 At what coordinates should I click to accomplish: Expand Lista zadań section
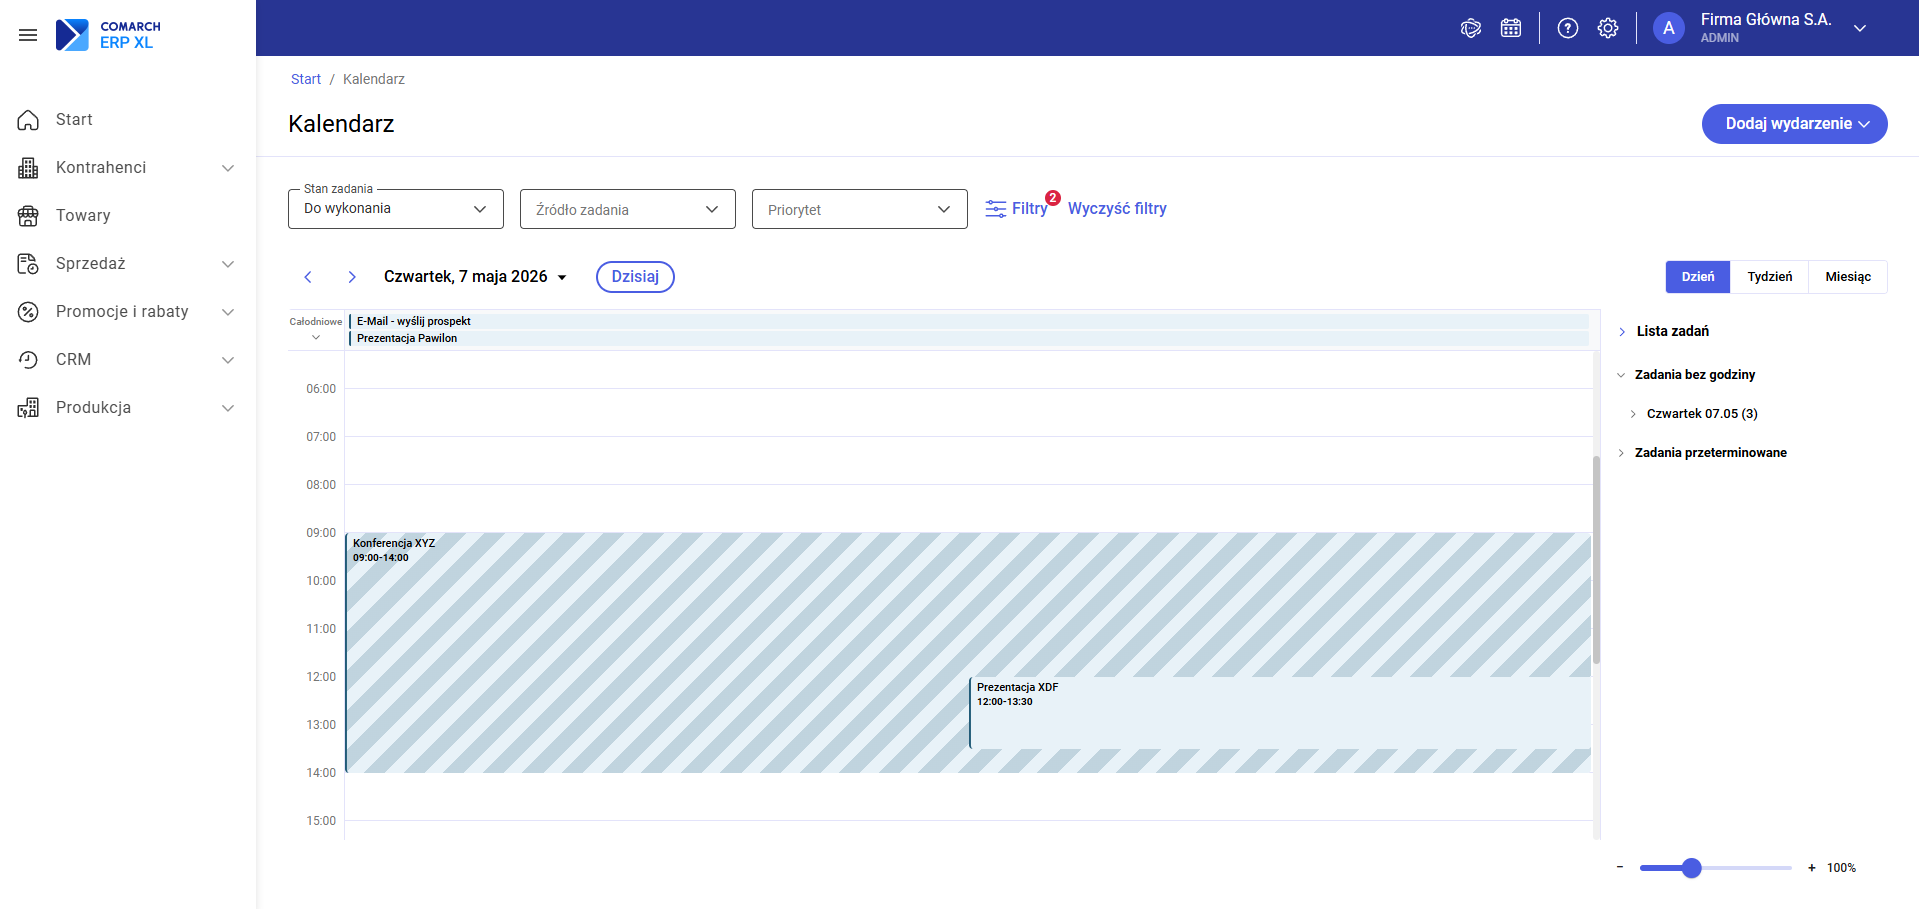(1672, 331)
